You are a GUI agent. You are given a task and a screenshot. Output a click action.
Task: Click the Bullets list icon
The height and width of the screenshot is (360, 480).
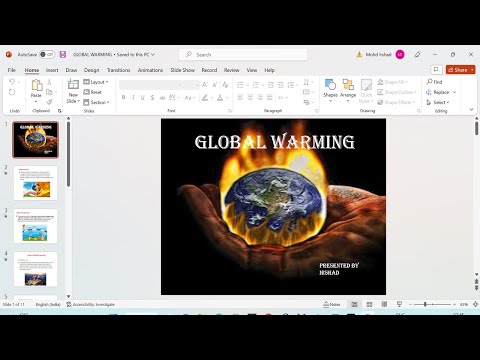click(240, 85)
